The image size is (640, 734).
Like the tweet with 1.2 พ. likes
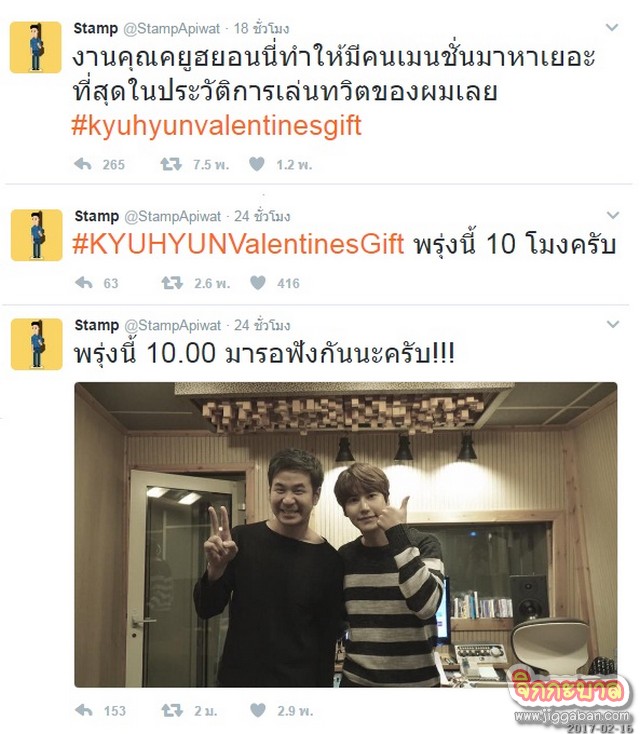click(x=257, y=164)
